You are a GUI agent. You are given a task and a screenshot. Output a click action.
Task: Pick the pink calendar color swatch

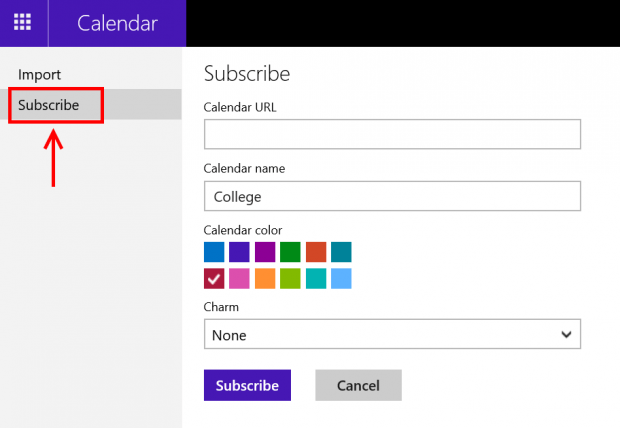pyautogui.click(x=239, y=278)
